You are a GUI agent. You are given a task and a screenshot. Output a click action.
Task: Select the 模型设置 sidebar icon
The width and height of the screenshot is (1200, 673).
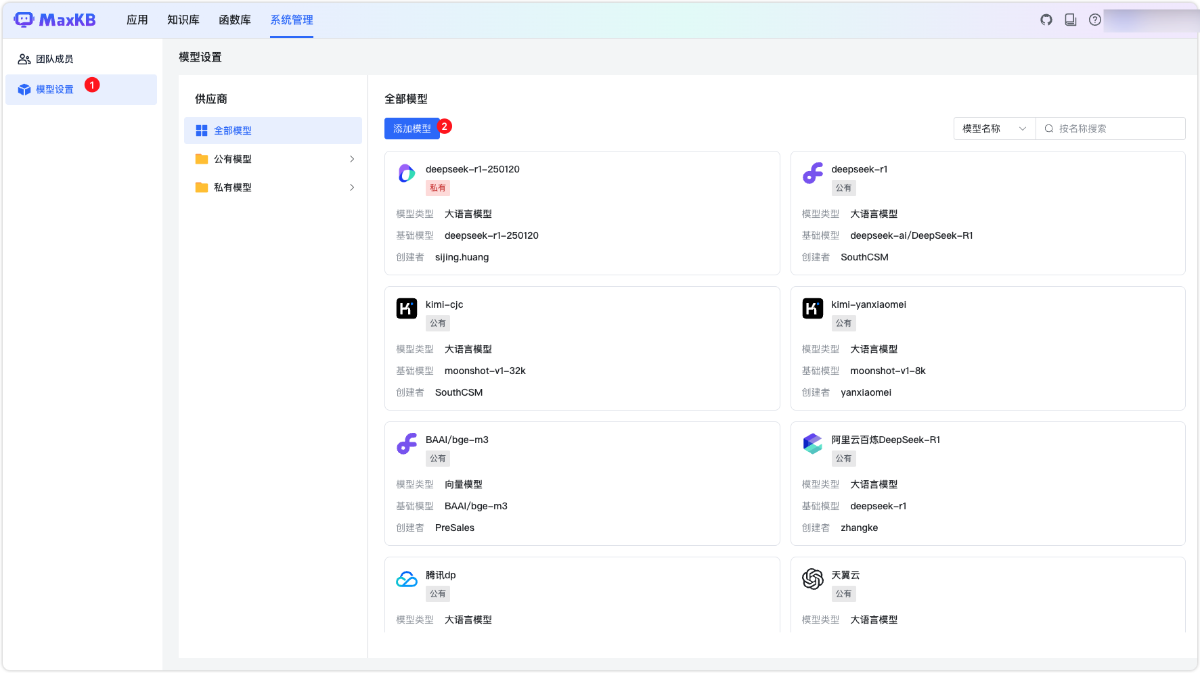point(22,89)
